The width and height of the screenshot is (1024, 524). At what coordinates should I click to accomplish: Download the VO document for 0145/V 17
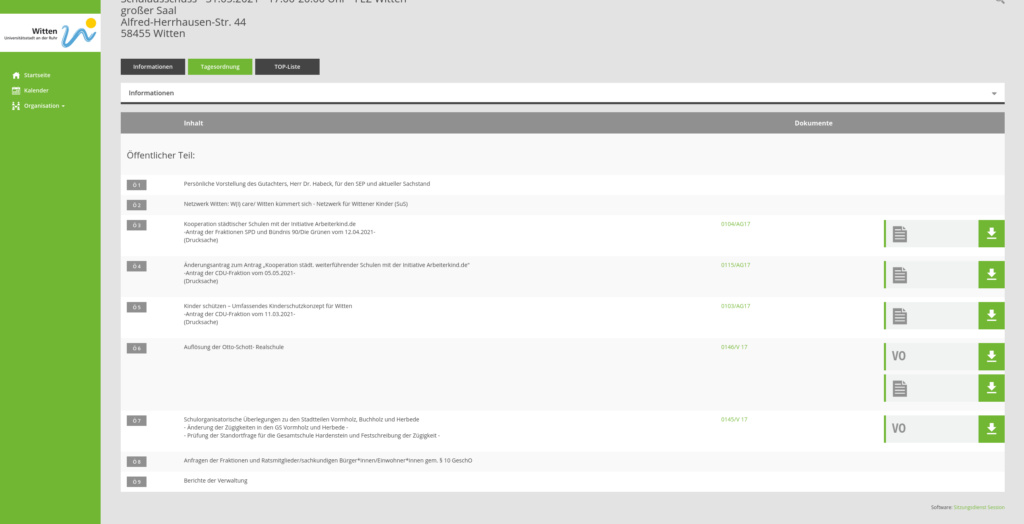click(990, 429)
